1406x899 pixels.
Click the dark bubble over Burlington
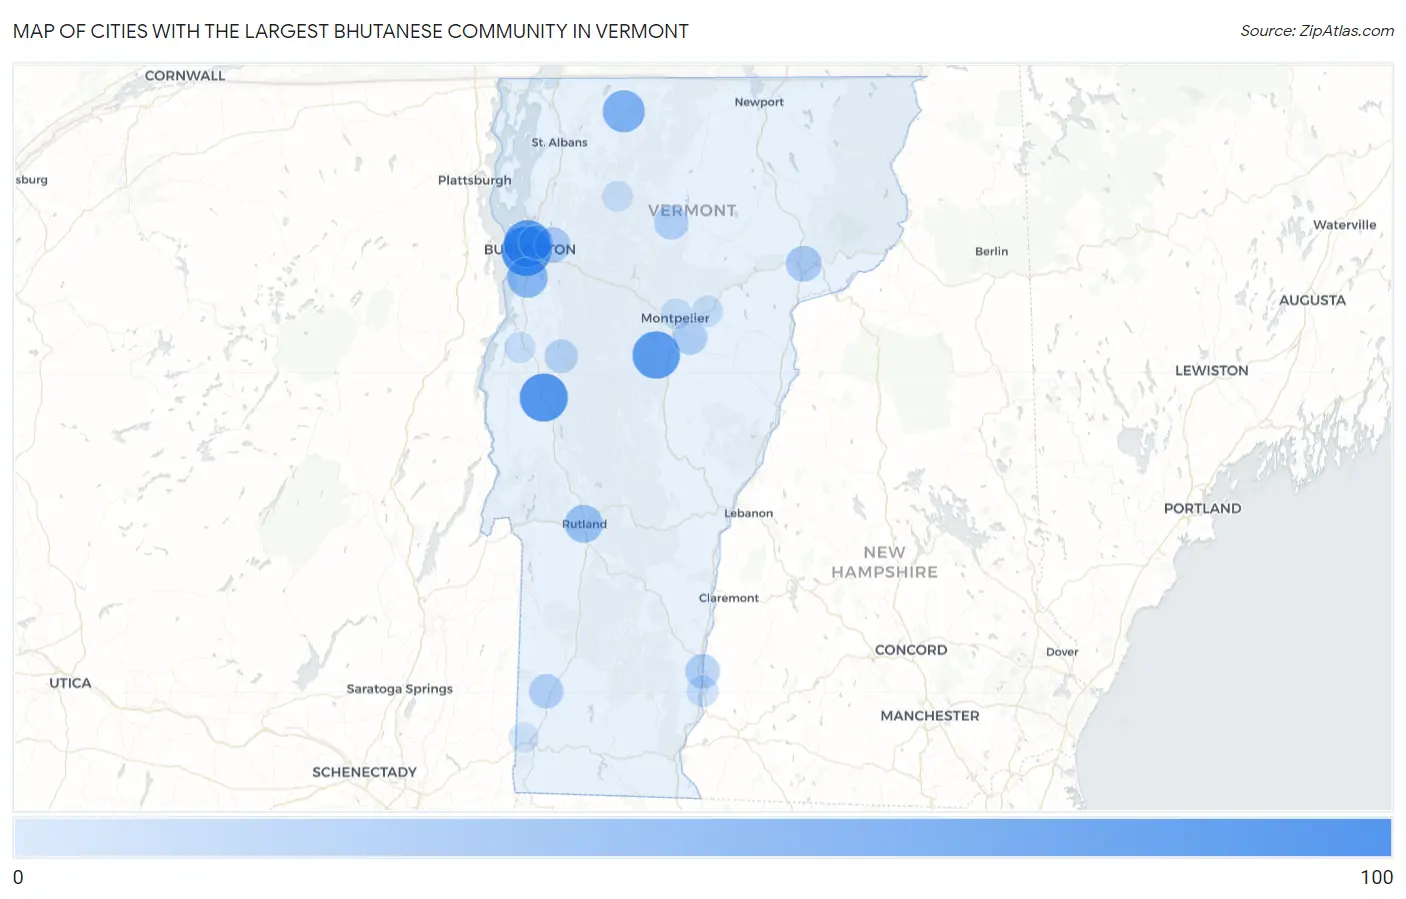click(x=526, y=247)
